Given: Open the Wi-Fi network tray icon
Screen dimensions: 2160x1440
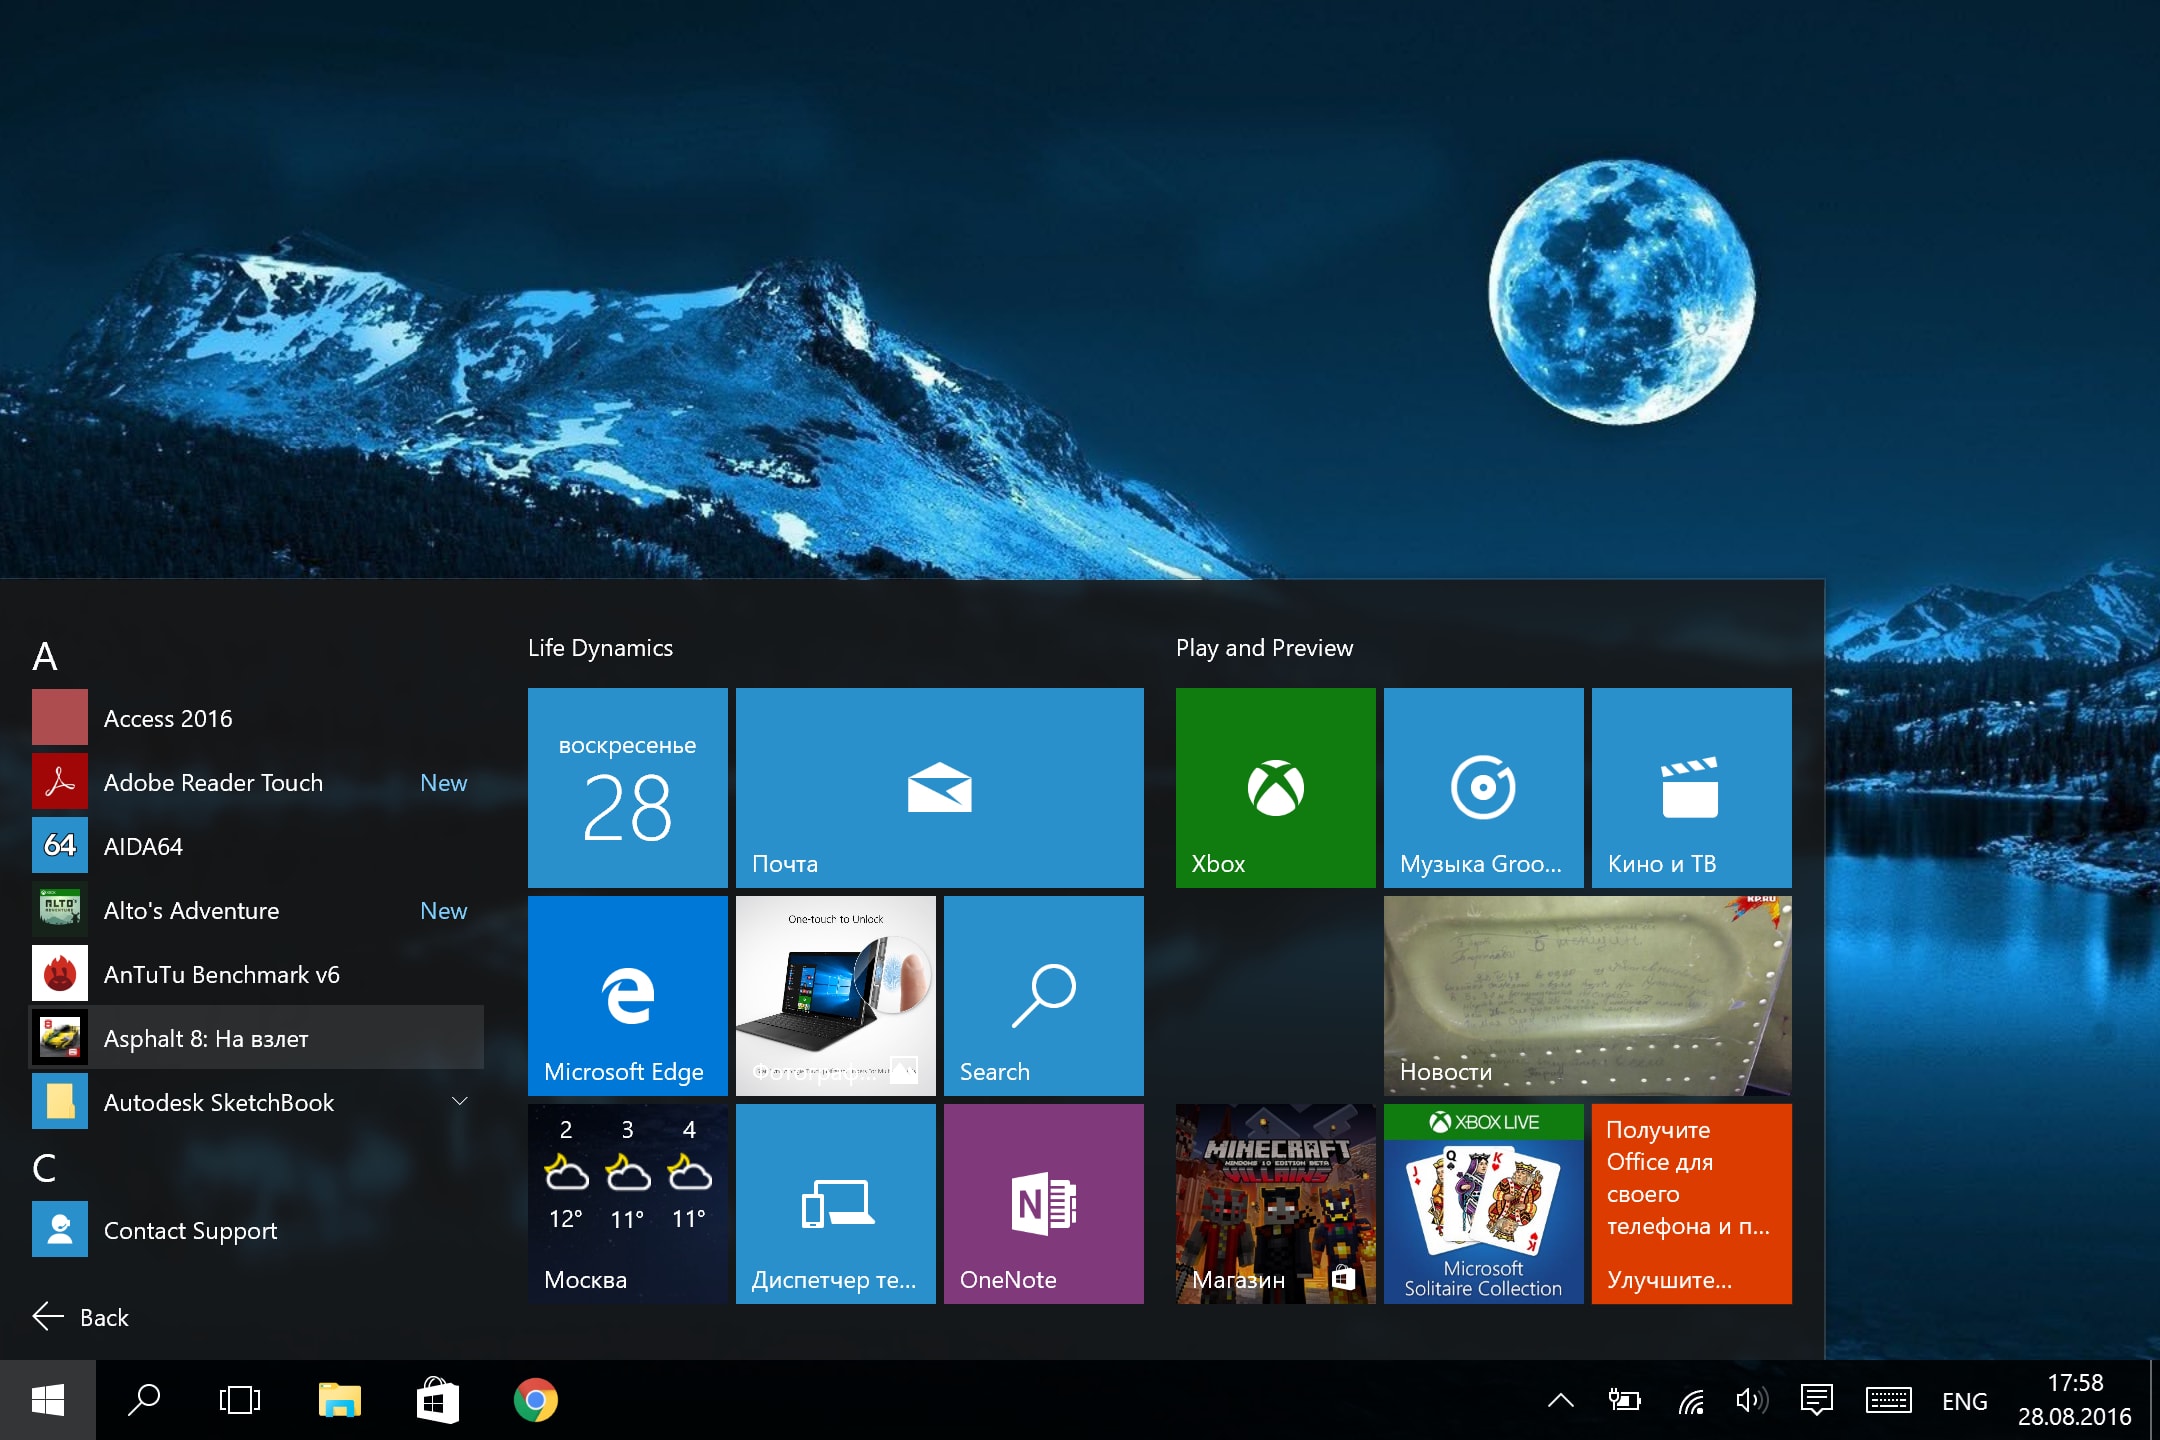Looking at the screenshot, I should [x=1690, y=1401].
